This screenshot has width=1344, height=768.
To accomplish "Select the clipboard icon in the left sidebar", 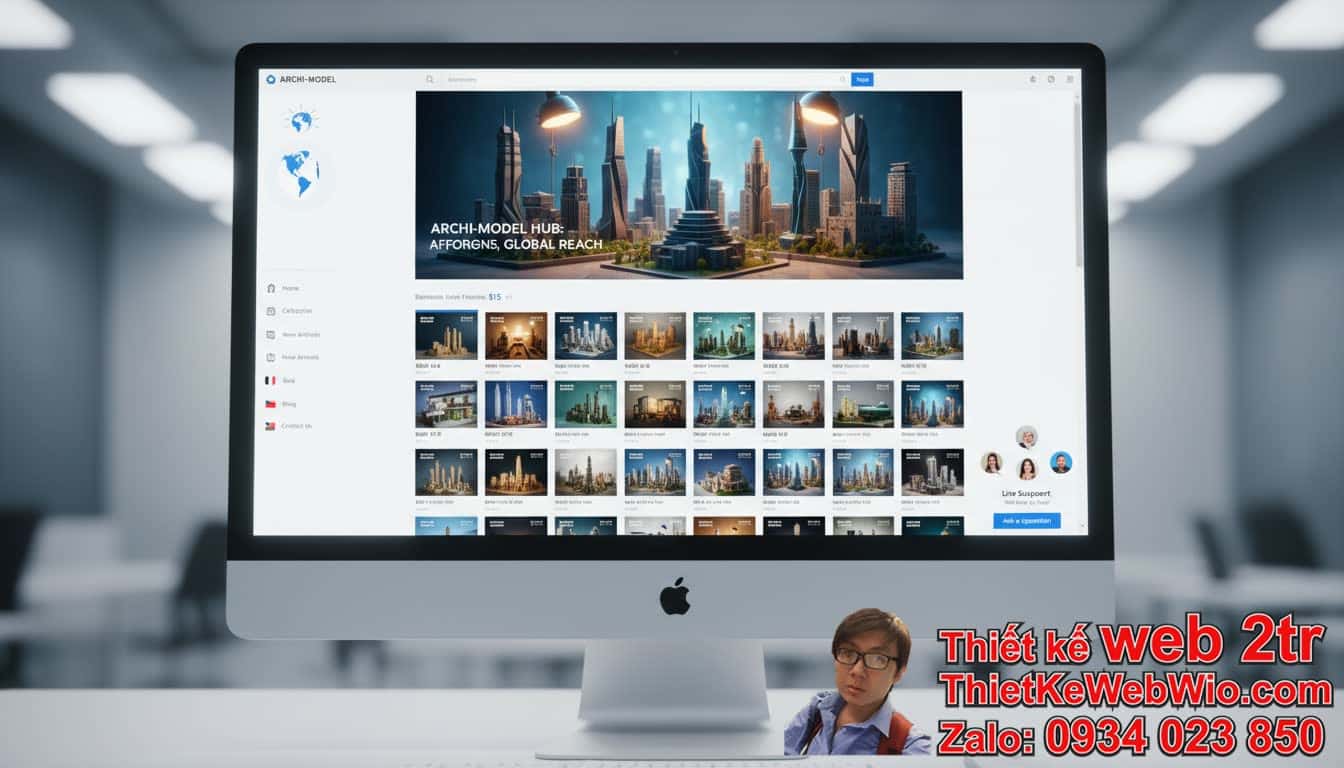I will [x=270, y=357].
